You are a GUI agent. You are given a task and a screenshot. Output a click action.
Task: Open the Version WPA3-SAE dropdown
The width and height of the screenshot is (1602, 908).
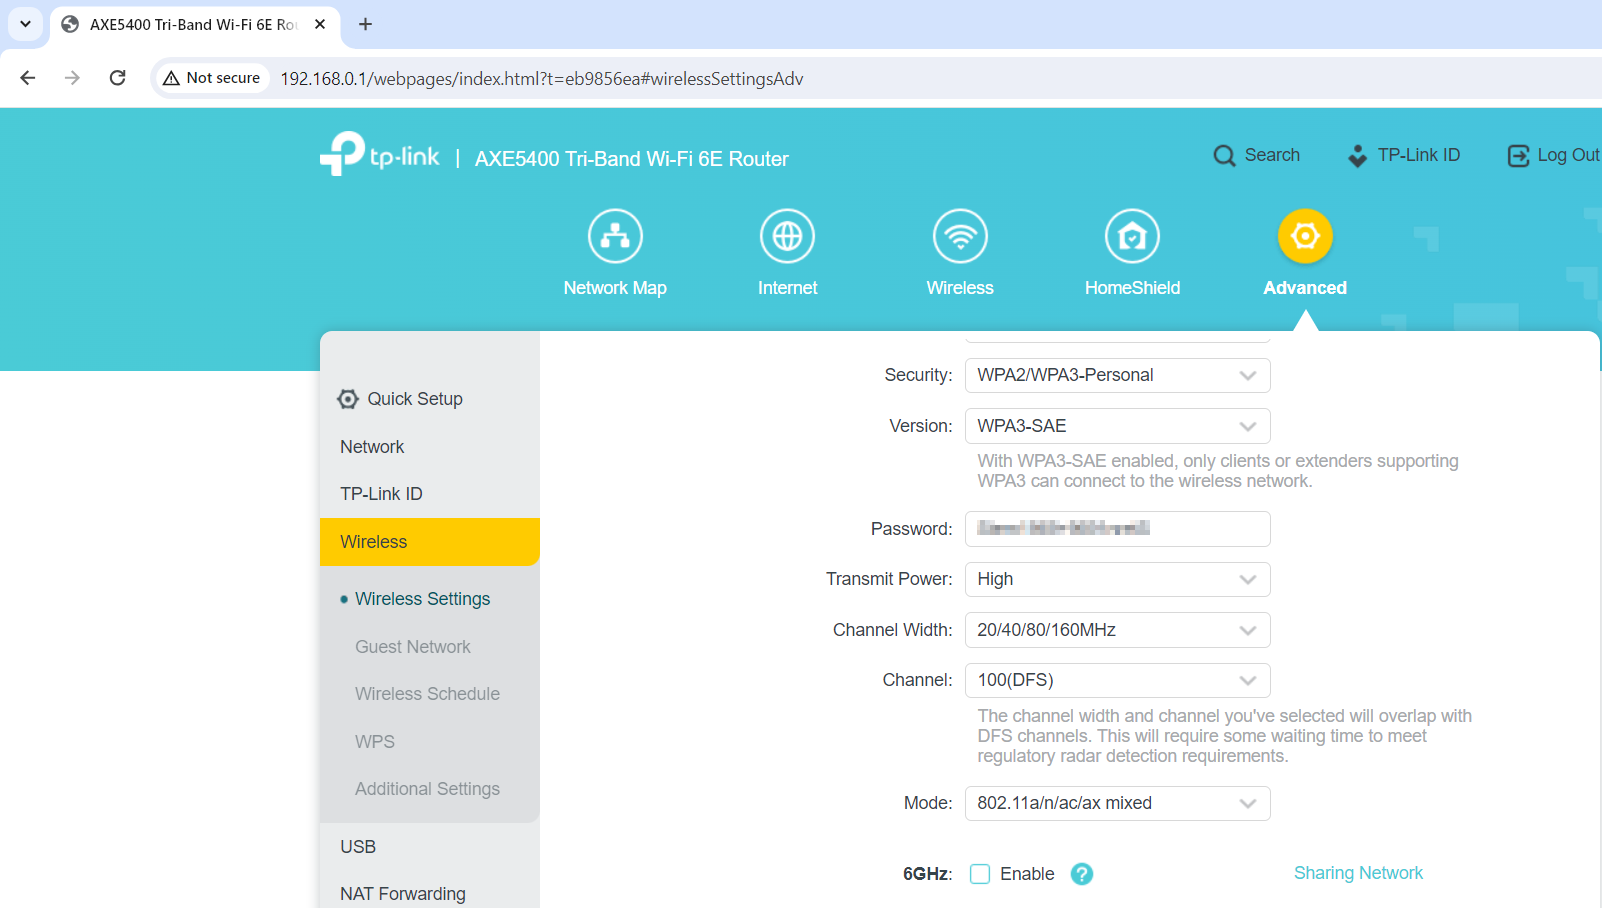(x=1117, y=426)
